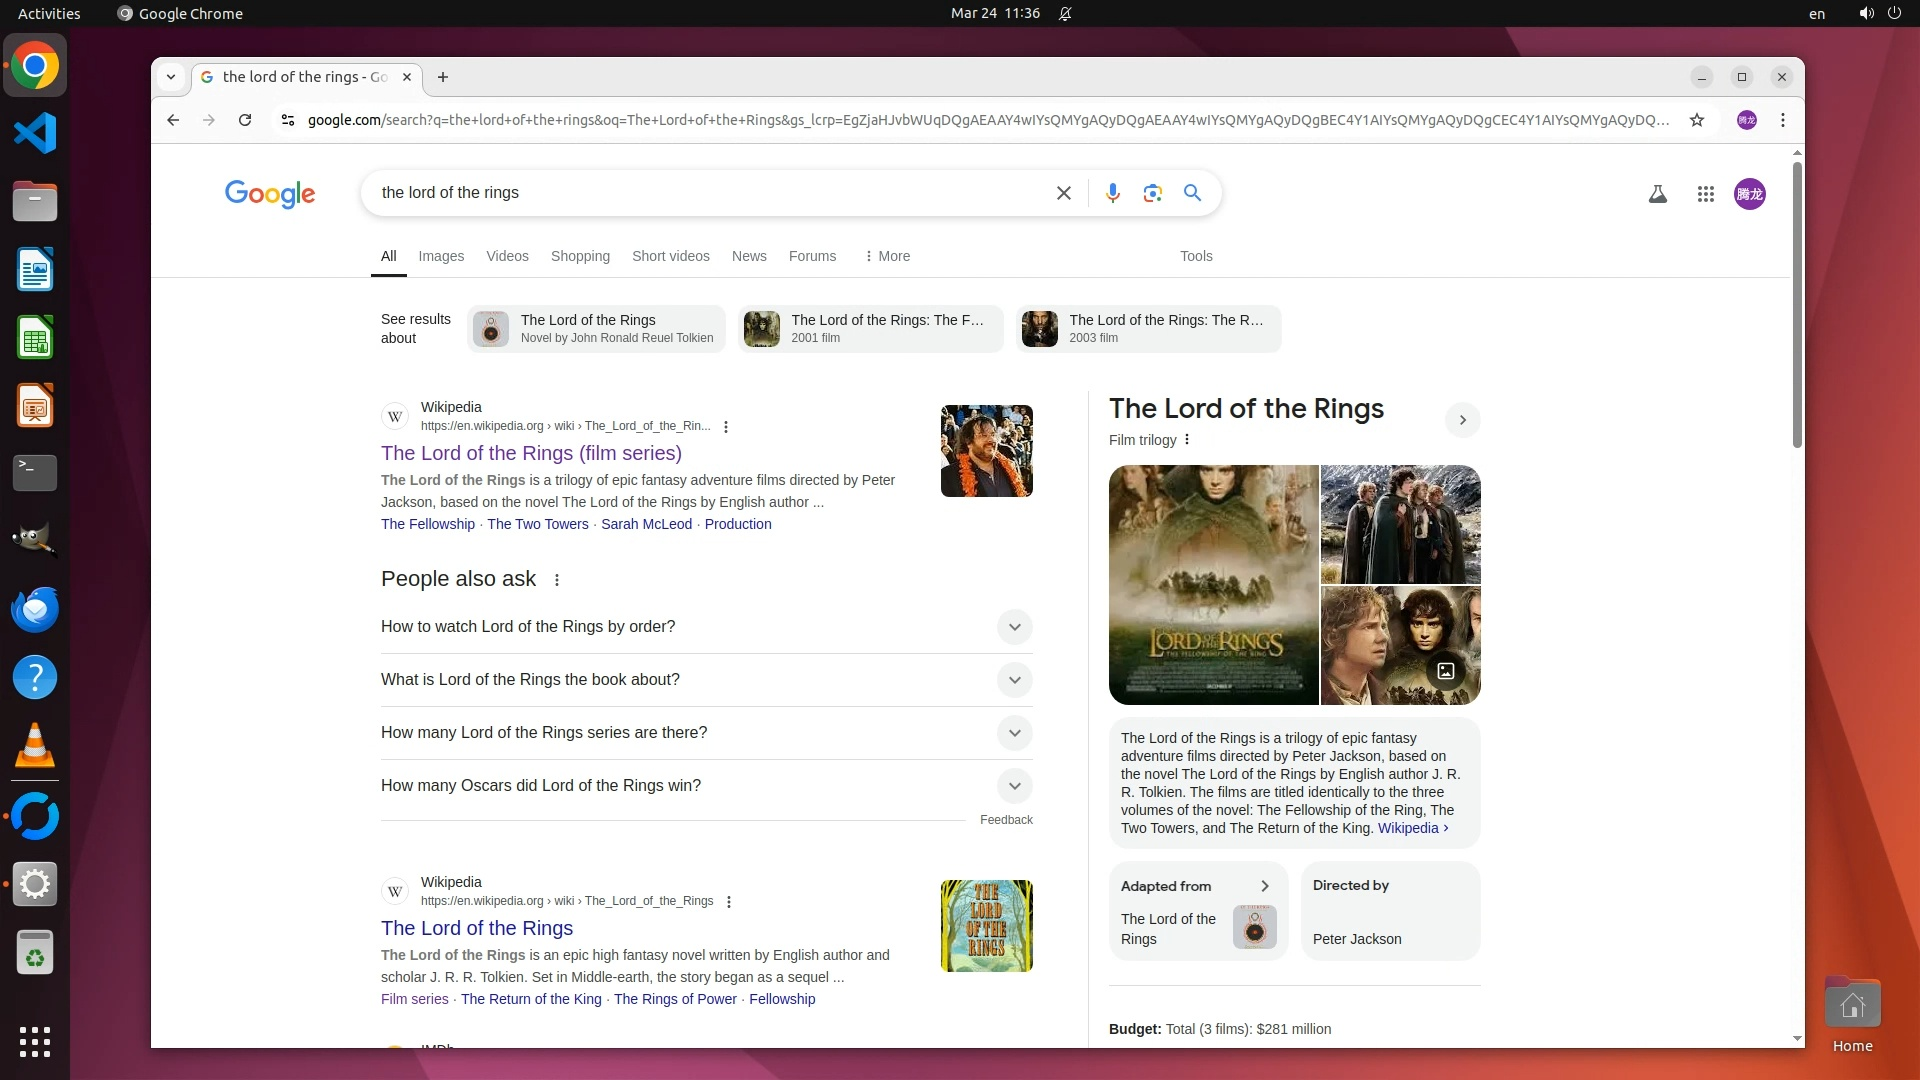Open view site information icon in address bar
Image resolution: width=1920 pixels, height=1080 pixels.
[x=288, y=120]
